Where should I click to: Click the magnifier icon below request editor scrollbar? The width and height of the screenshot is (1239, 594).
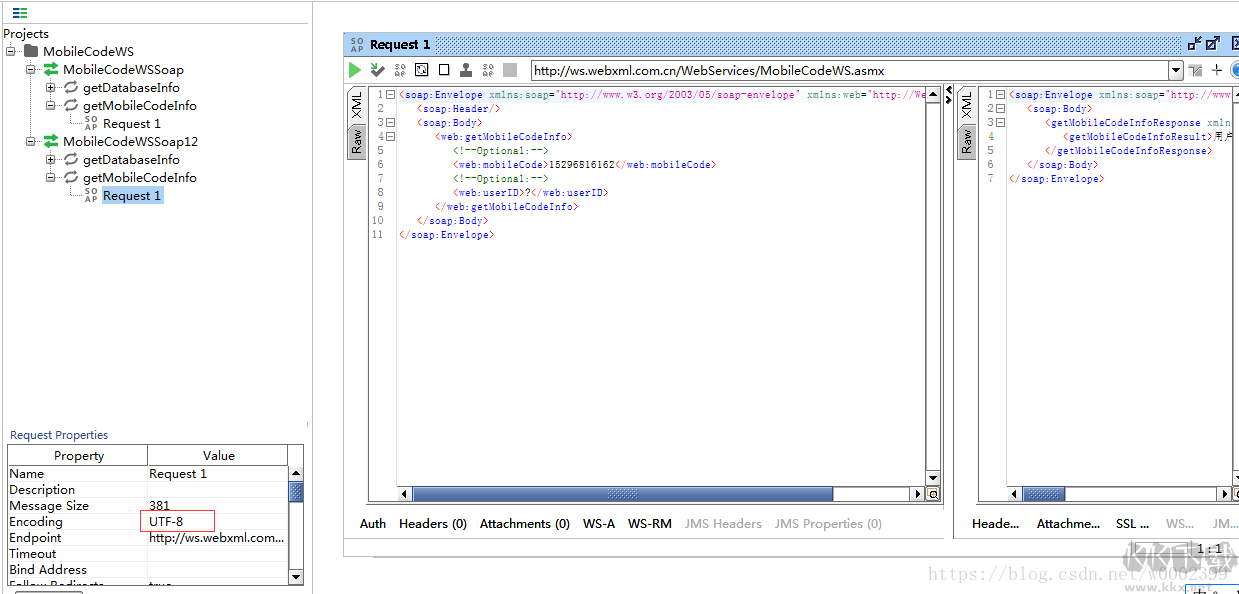pos(933,494)
